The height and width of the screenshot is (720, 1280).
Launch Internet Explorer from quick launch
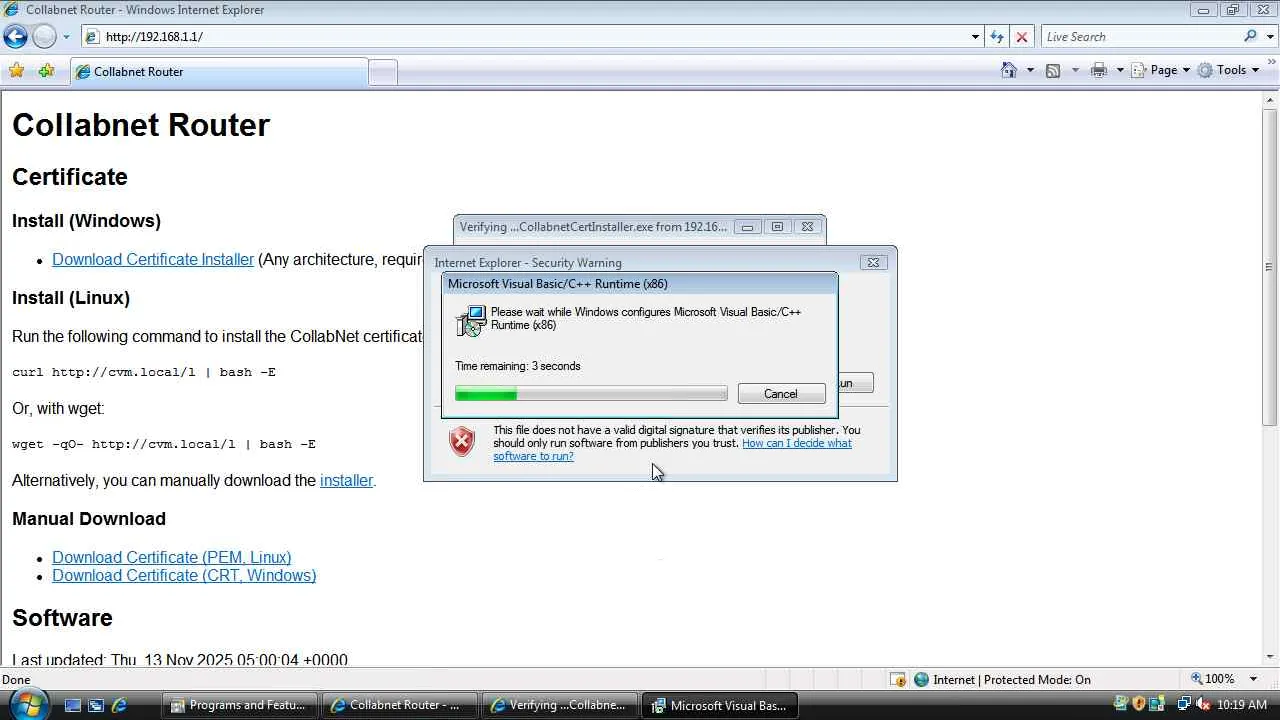coord(119,705)
